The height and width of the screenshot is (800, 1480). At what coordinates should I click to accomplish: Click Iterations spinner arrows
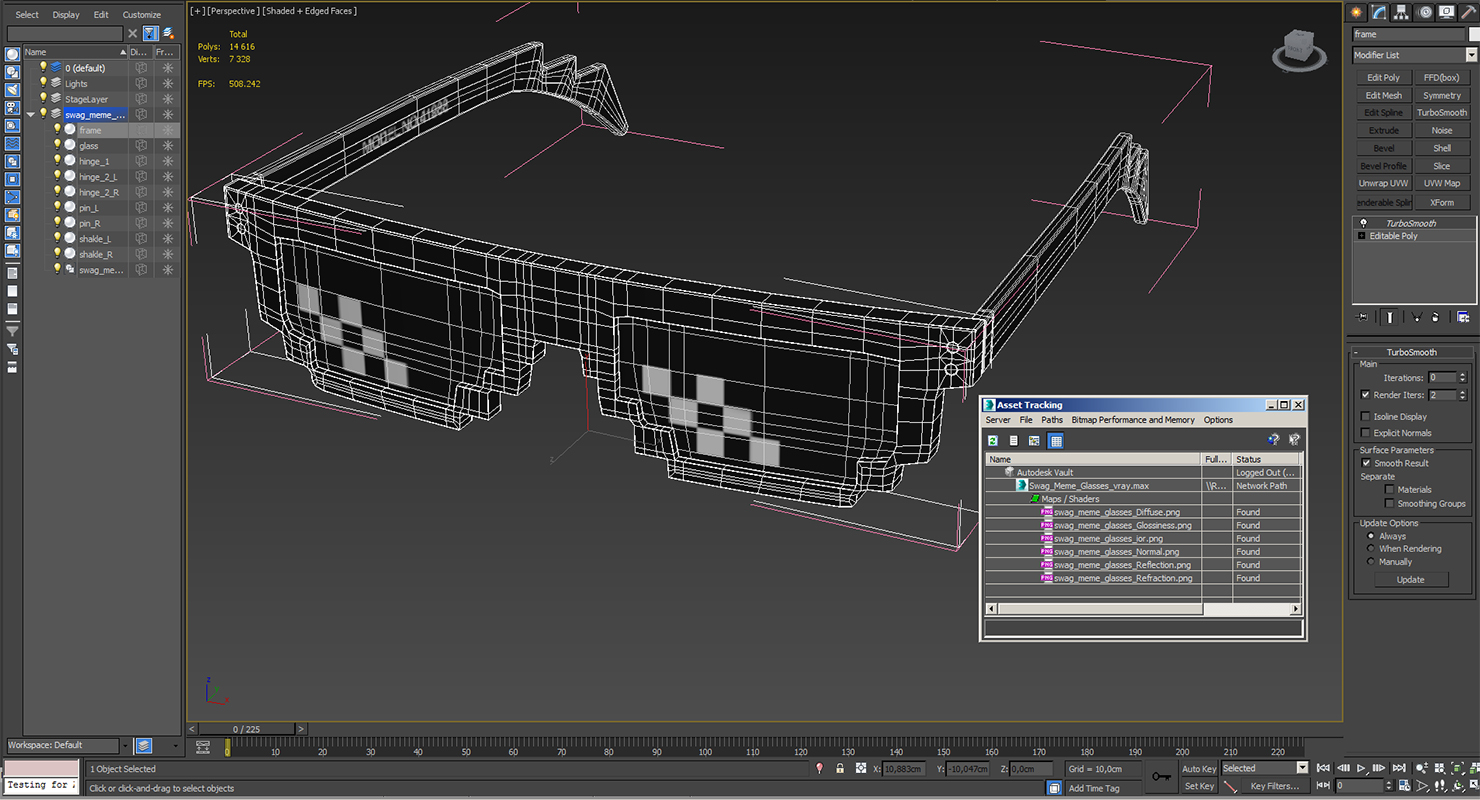(x=1462, y=378)
